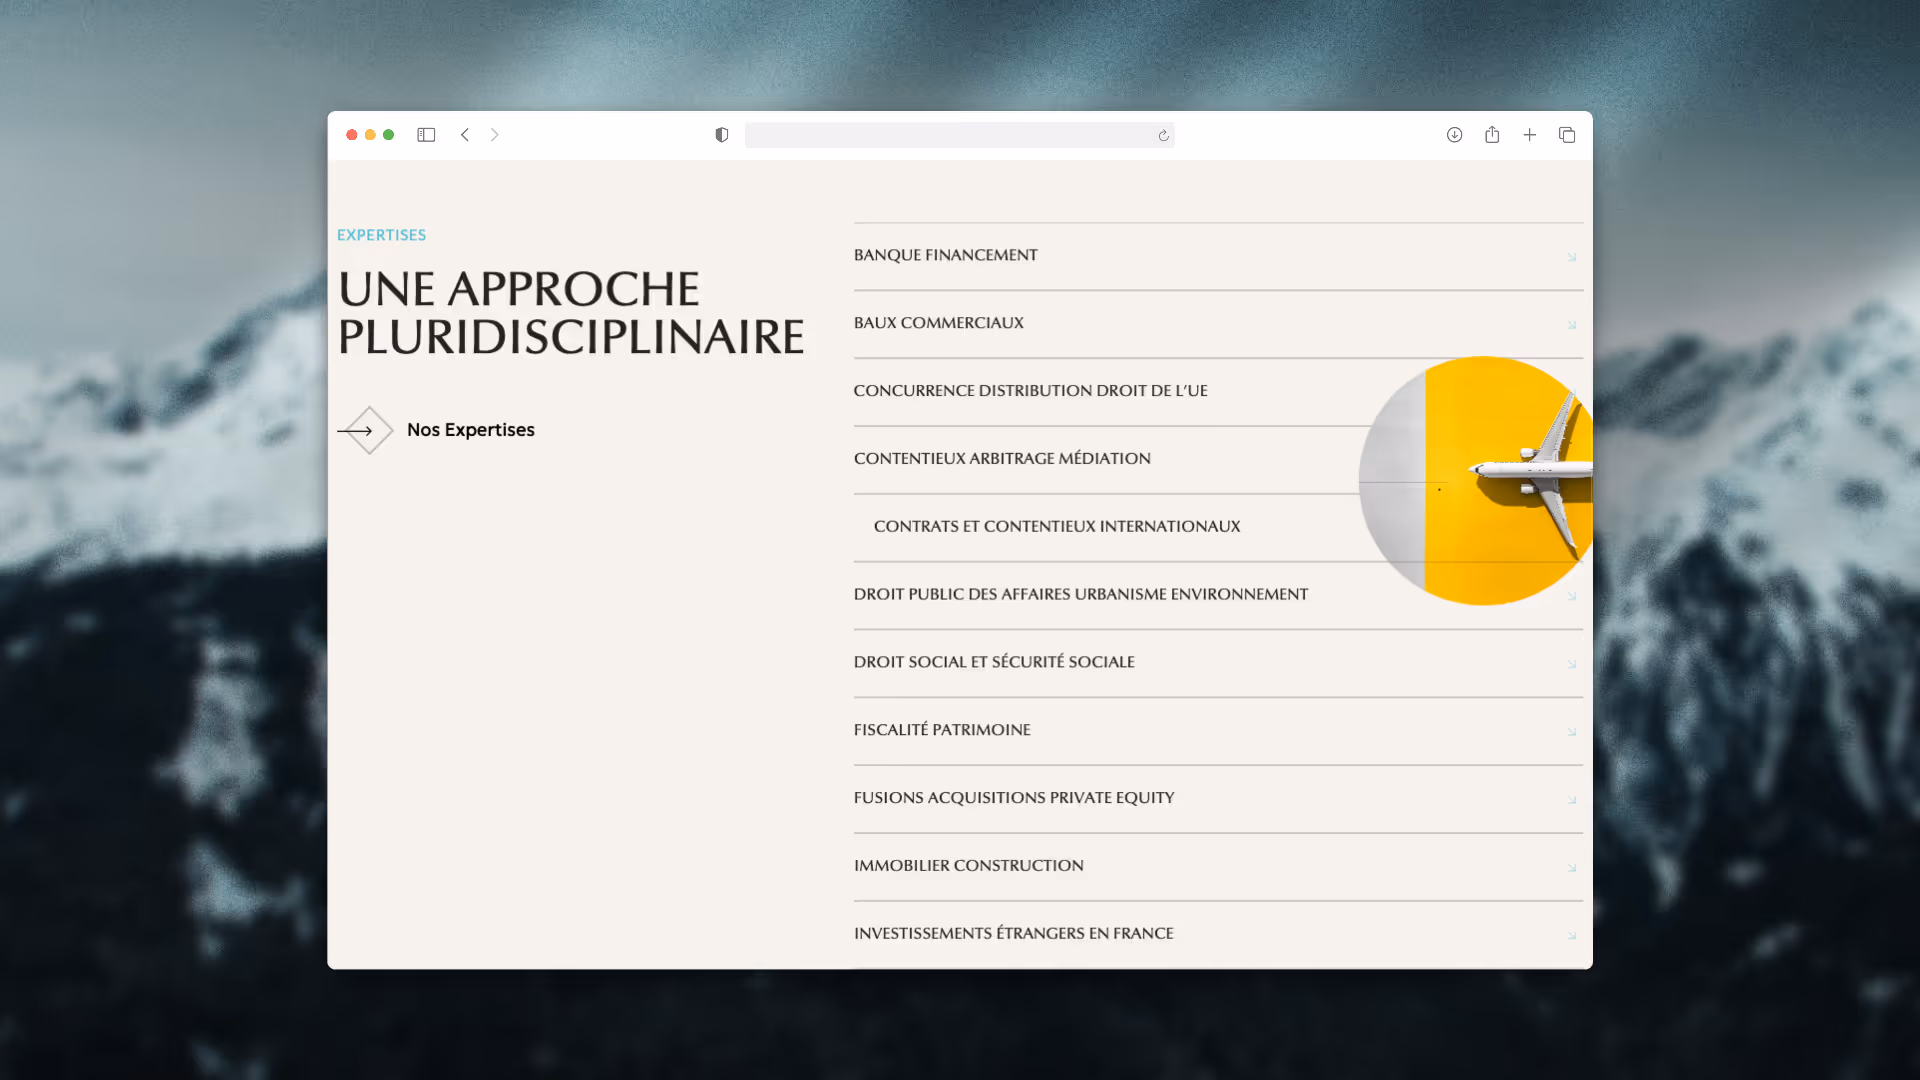The width and height of the screenshot is (1920, 1080).
Task: Go back with the left chevron
Action: [465, 135]
